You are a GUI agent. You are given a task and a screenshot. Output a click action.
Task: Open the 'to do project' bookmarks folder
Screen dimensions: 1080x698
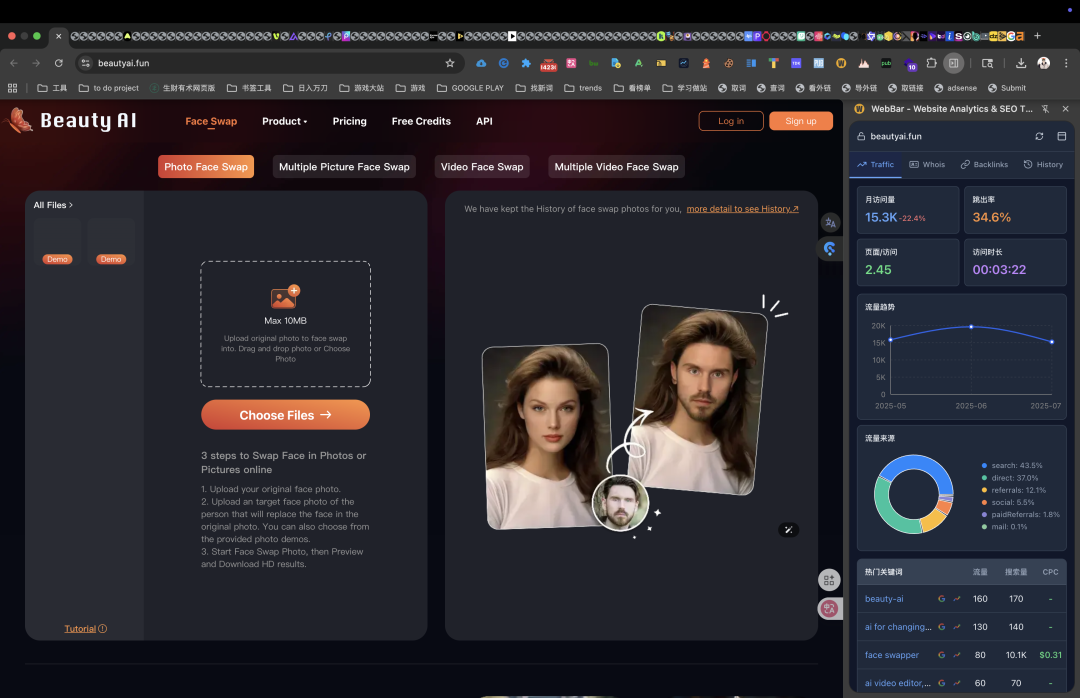pyautogui.click(x=109, y=88)
